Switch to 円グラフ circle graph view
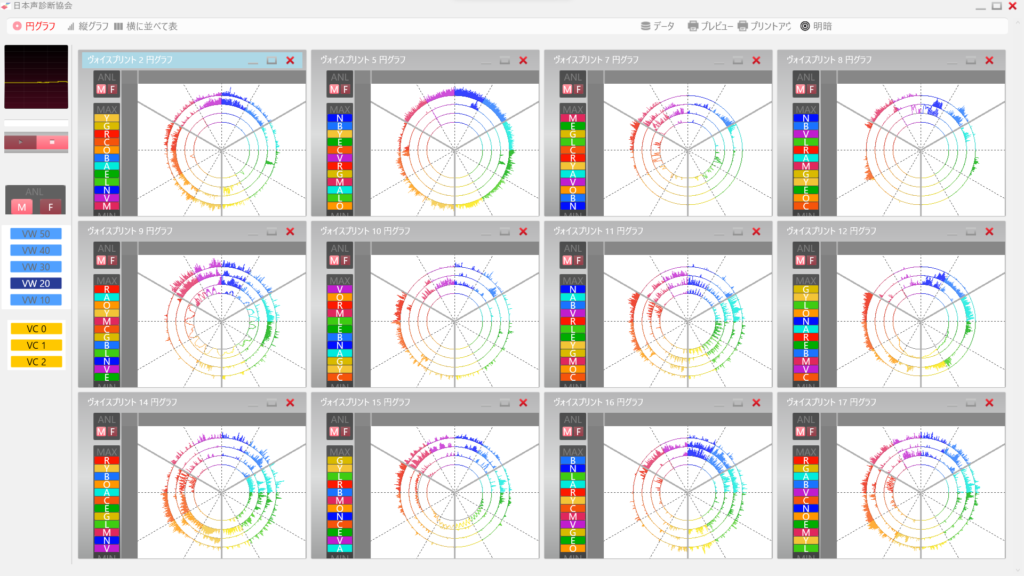This screenshot has width=1024, height=576. pos(34,26)
